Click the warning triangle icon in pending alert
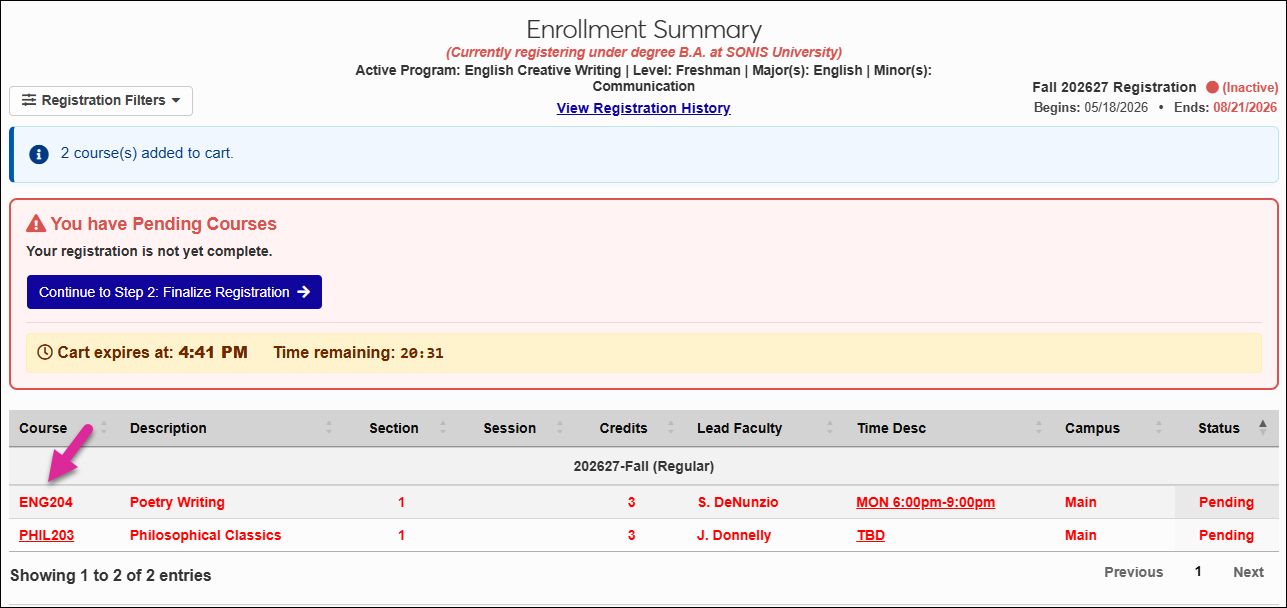 pyautogui.click(x=36, y=224)
